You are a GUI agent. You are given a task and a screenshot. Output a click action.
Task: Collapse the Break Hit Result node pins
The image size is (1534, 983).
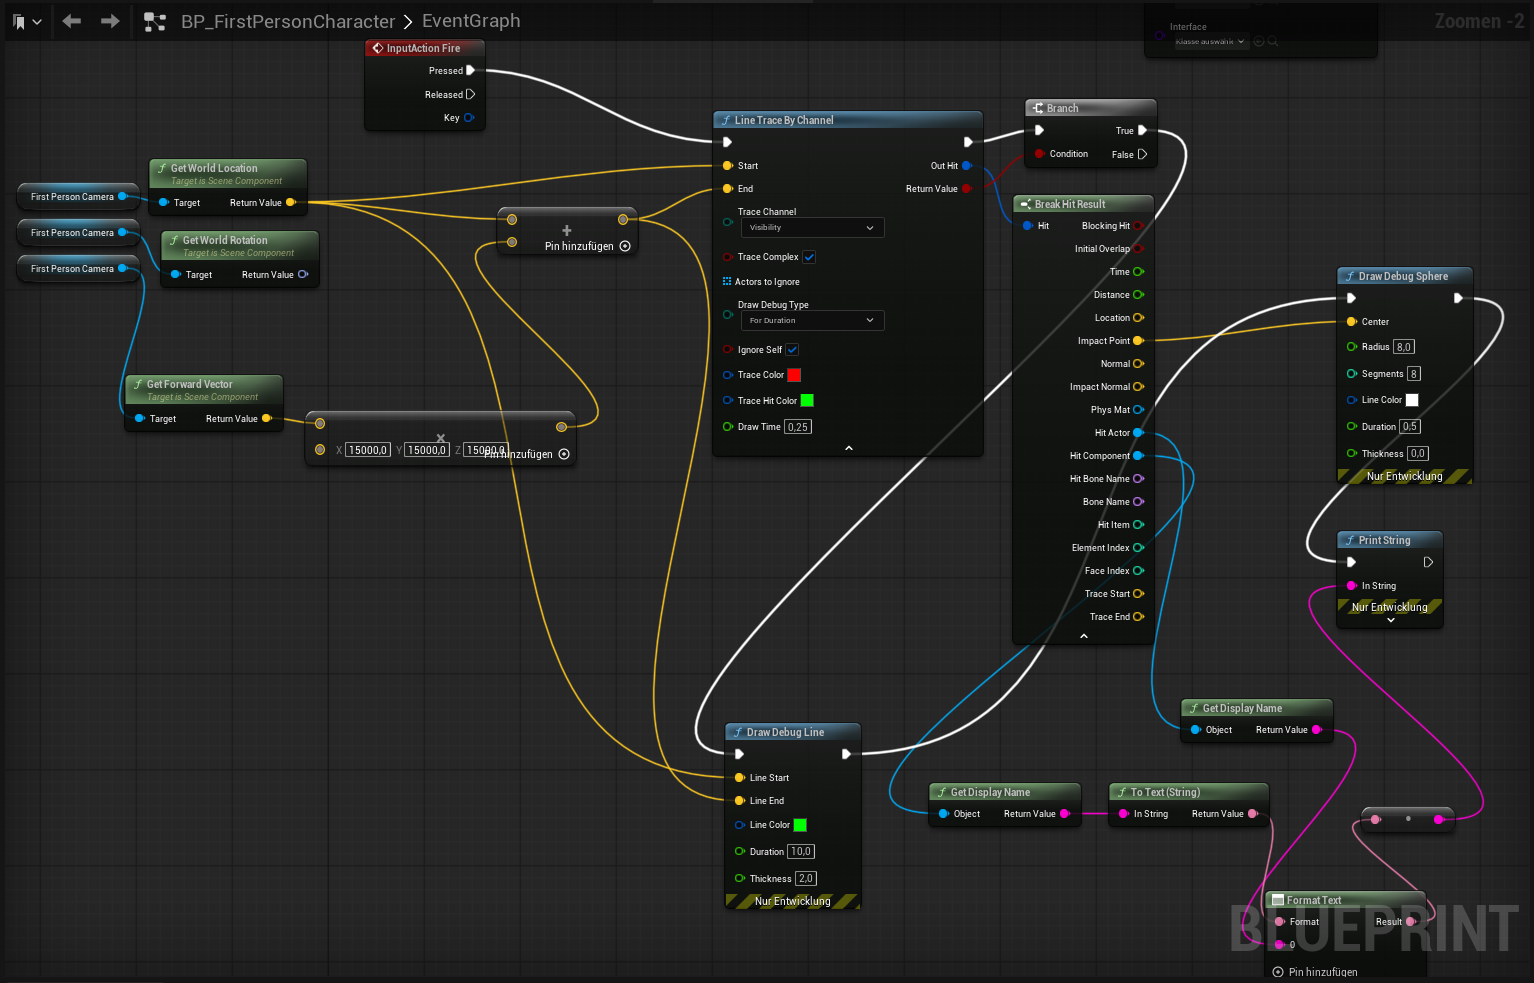[1084, 636]
